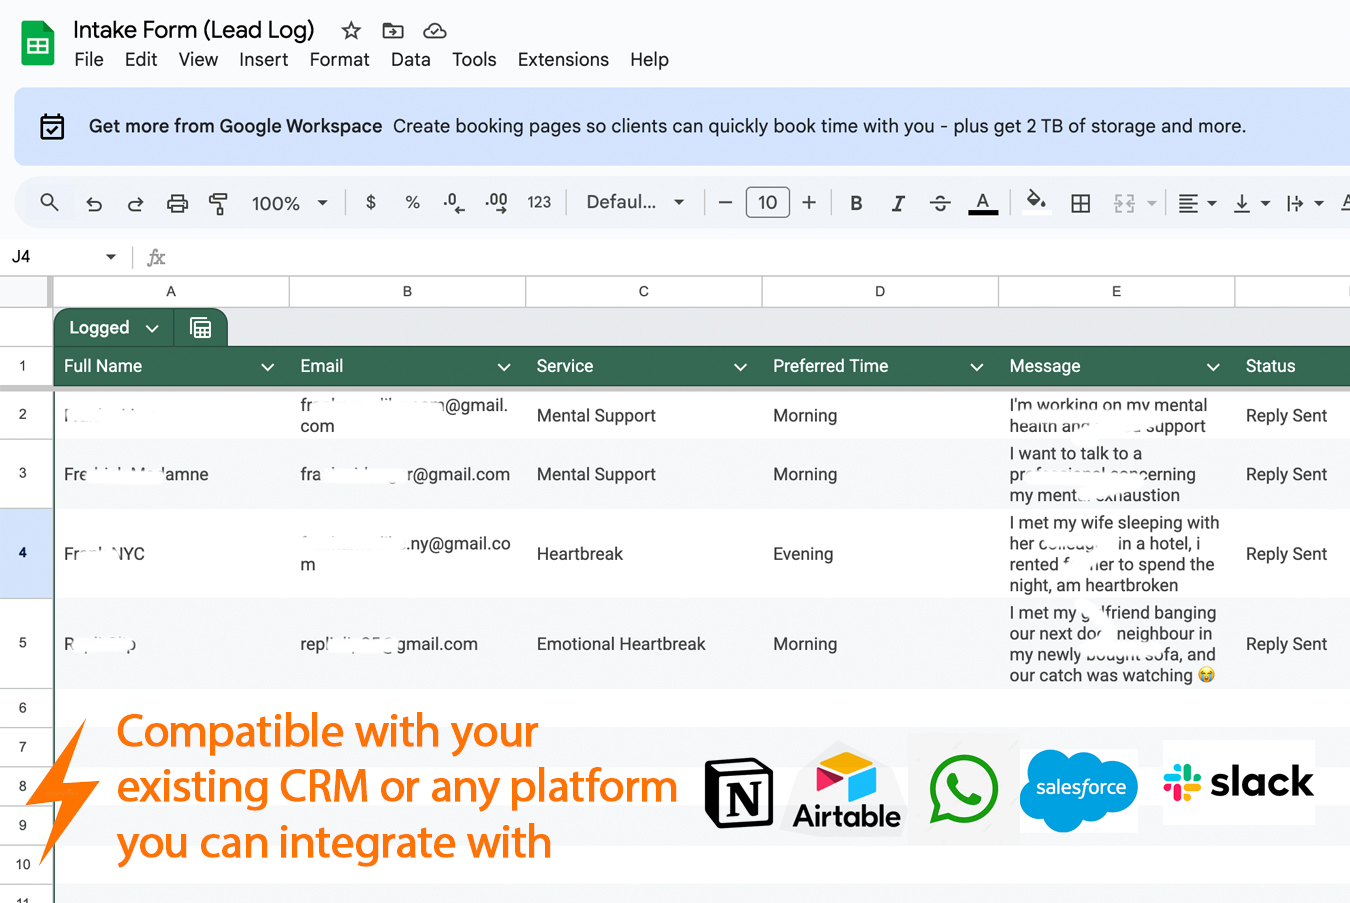
Task: Open the Data menu
Action: [410, 60]
